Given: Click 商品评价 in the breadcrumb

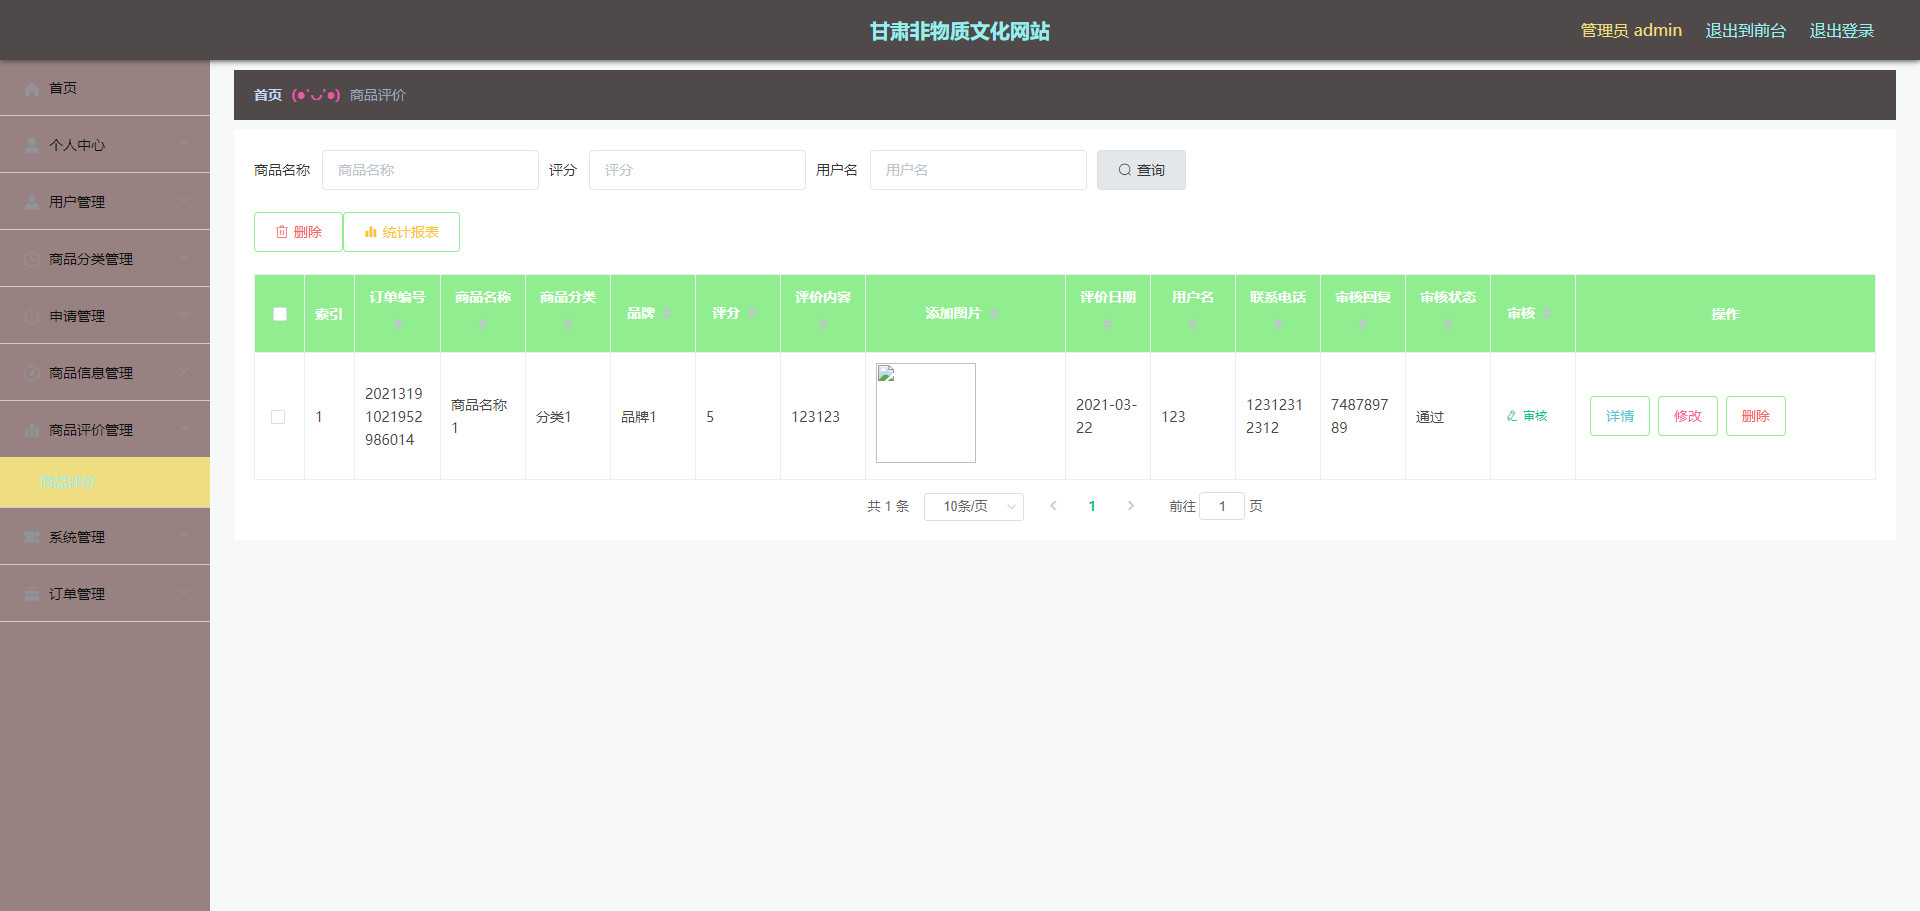Looking at the screenshot, I should pos(378,95).
